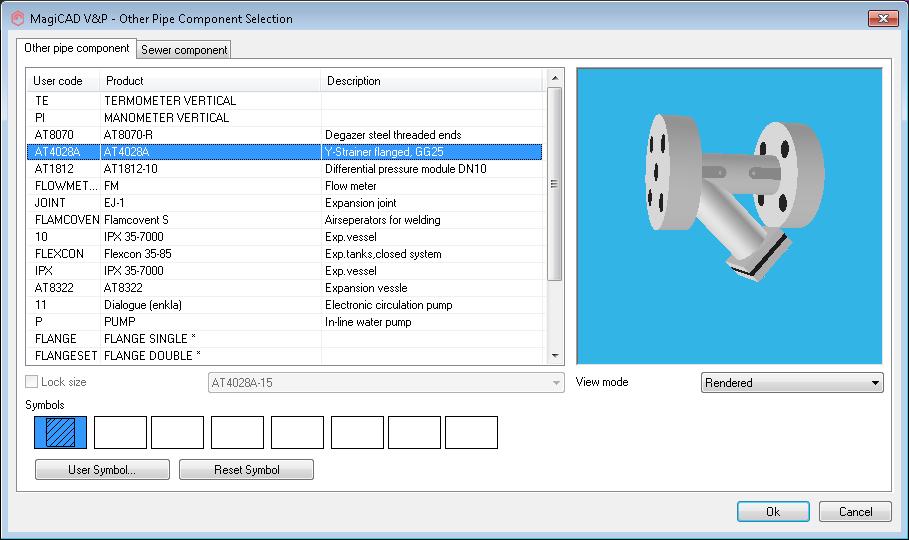Viewport: 909px width, 540px height.
Task: Select the TERMOMETER VERTICAL row
Action: click(285, 101)
